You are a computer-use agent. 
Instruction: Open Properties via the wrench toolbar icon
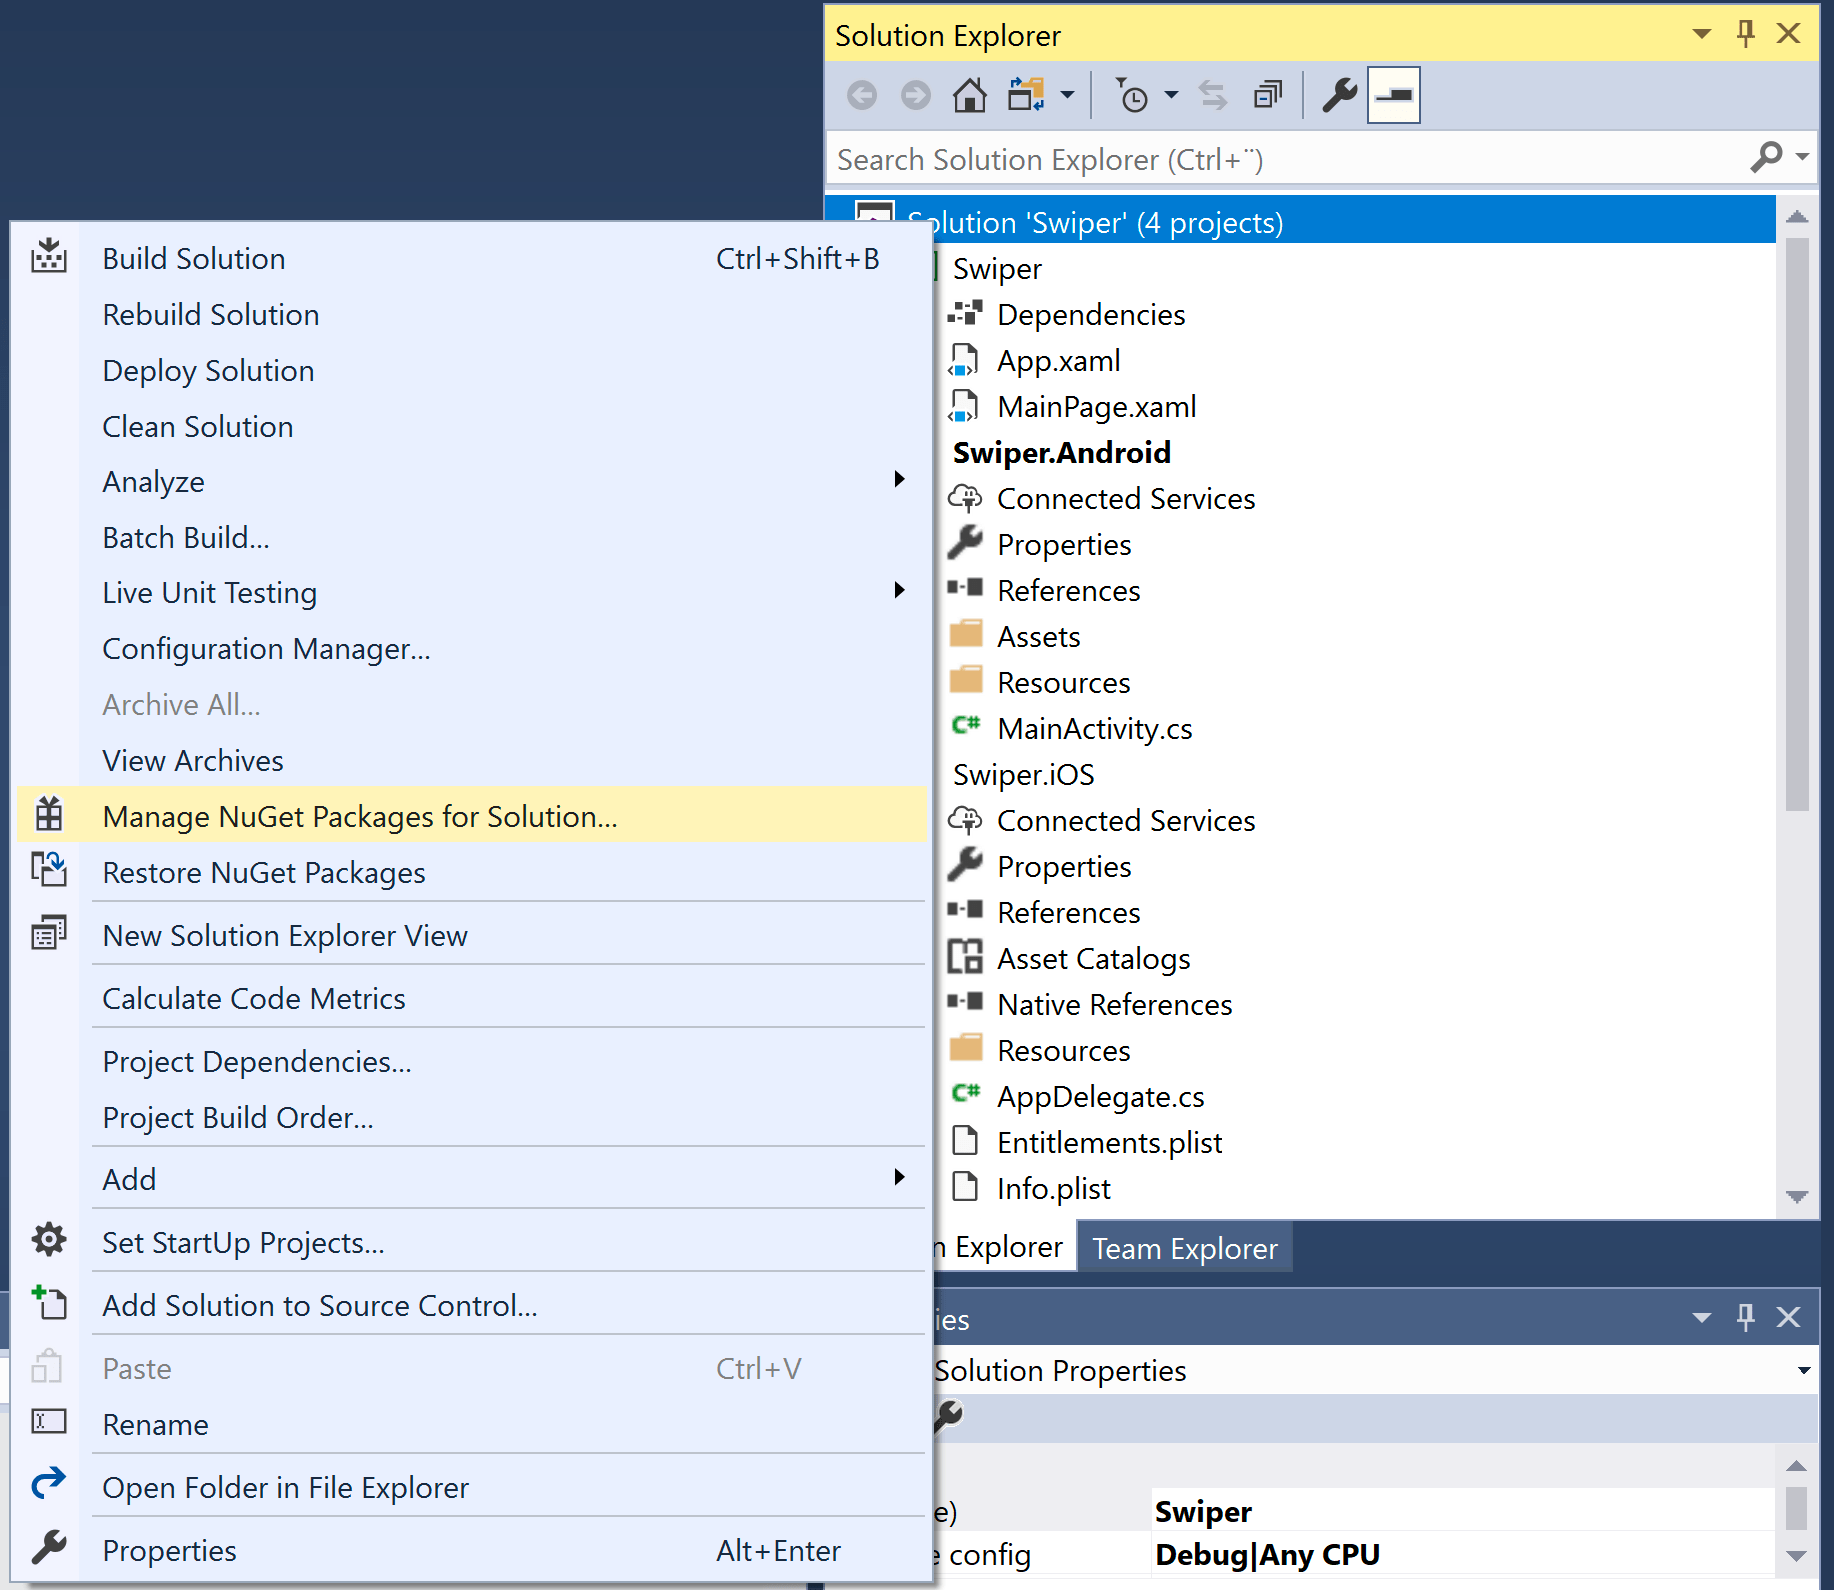click(1338, 95)
